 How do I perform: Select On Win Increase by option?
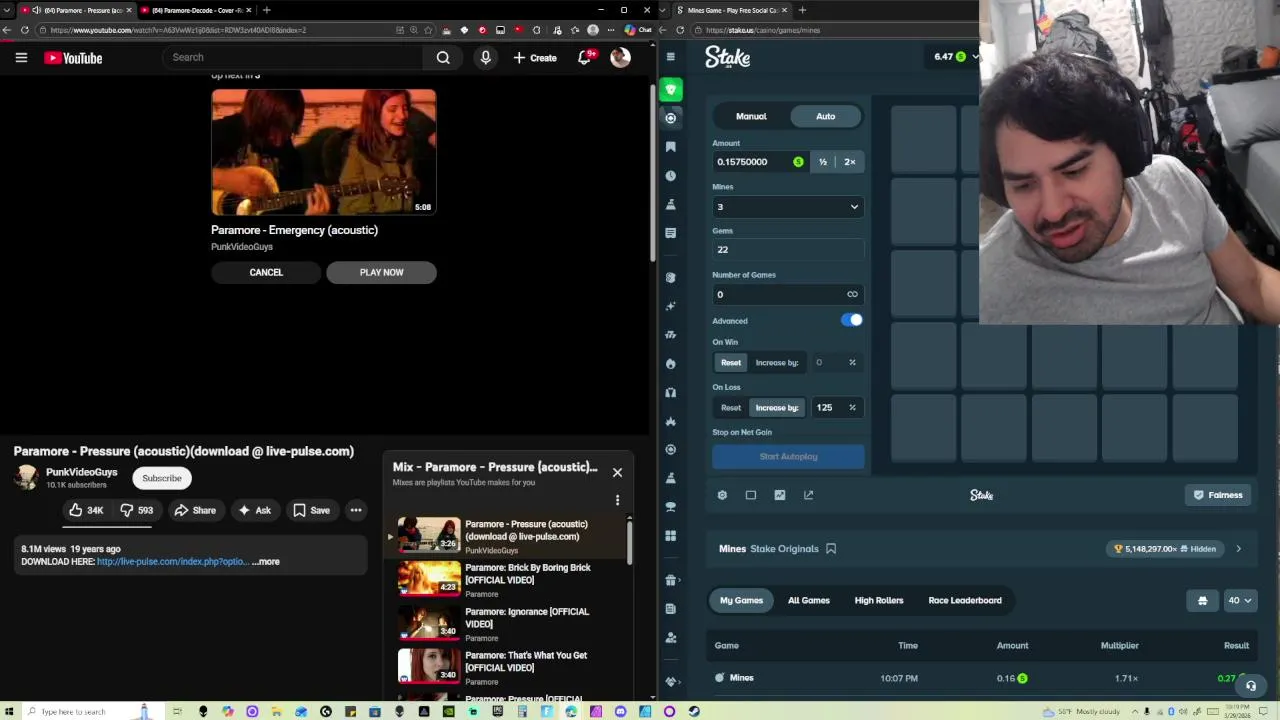[777, 362]
